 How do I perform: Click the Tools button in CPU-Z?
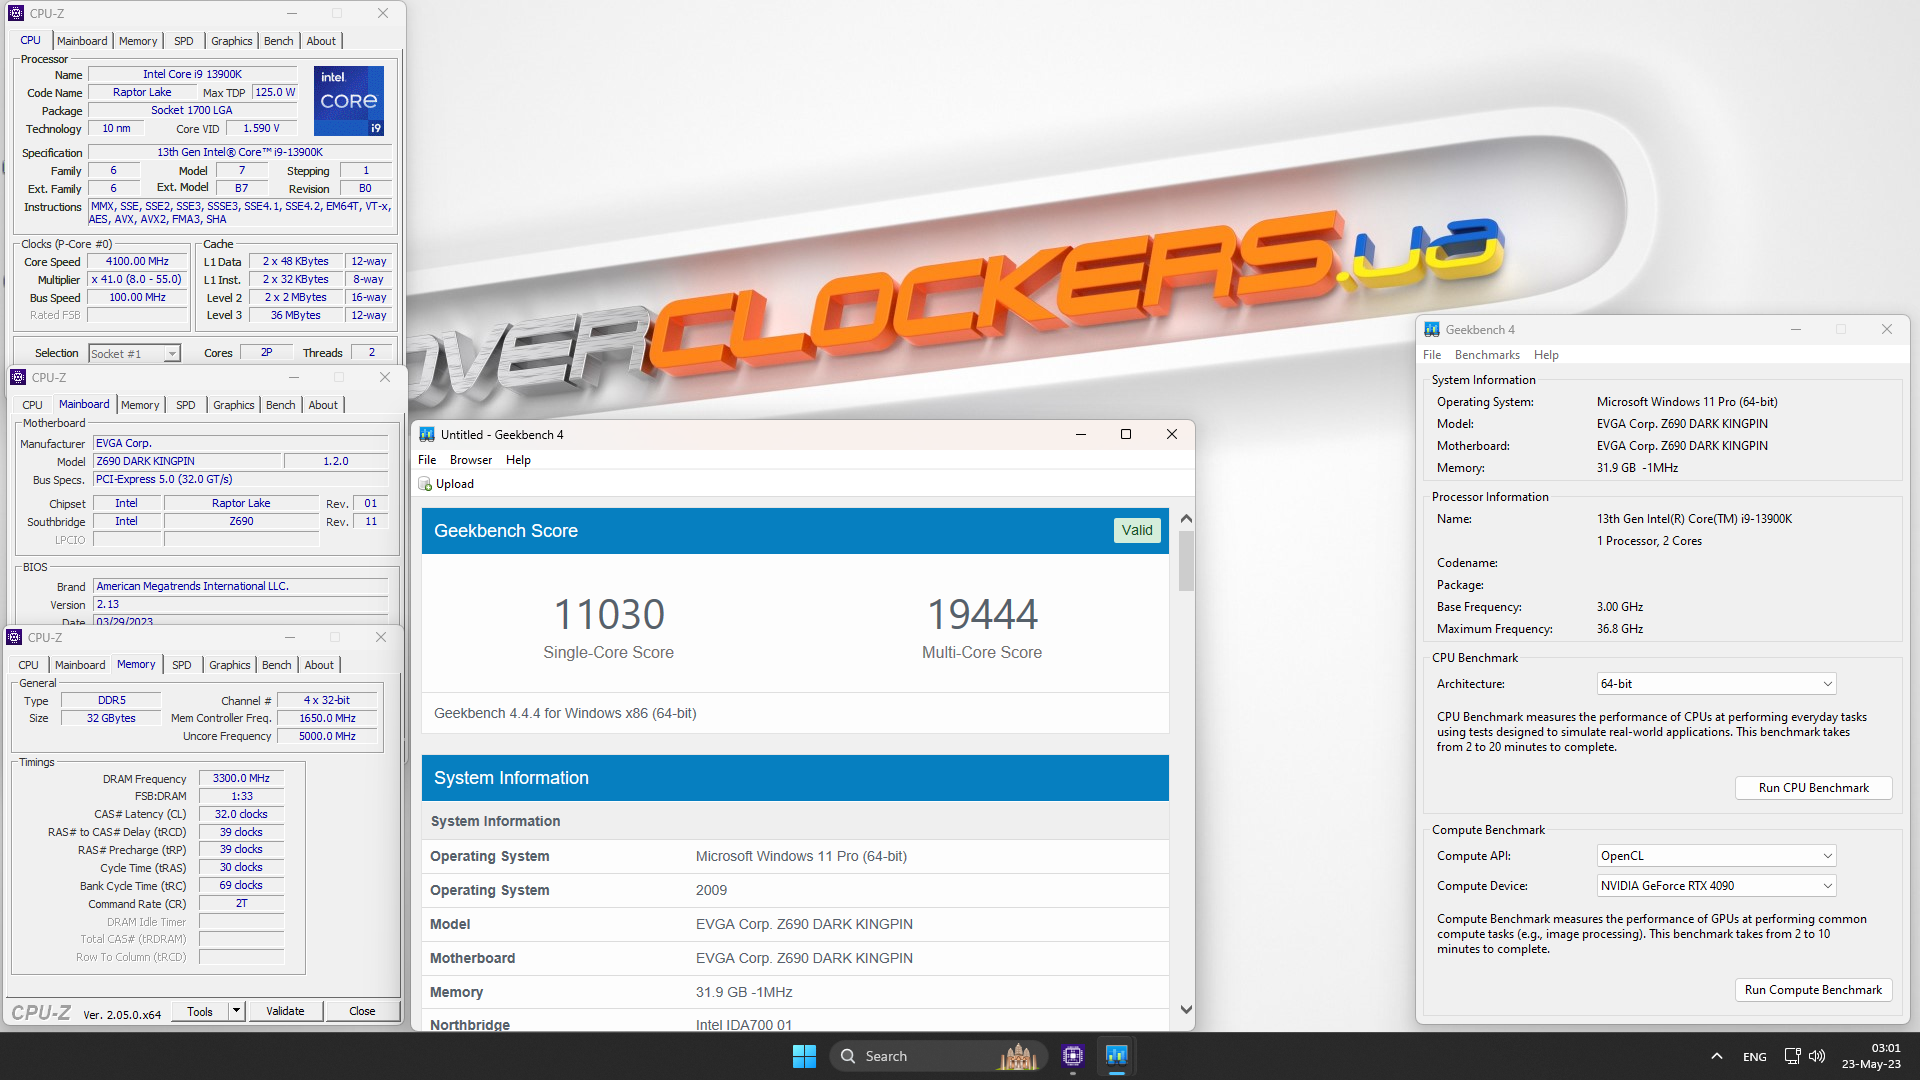[200, 1011]
